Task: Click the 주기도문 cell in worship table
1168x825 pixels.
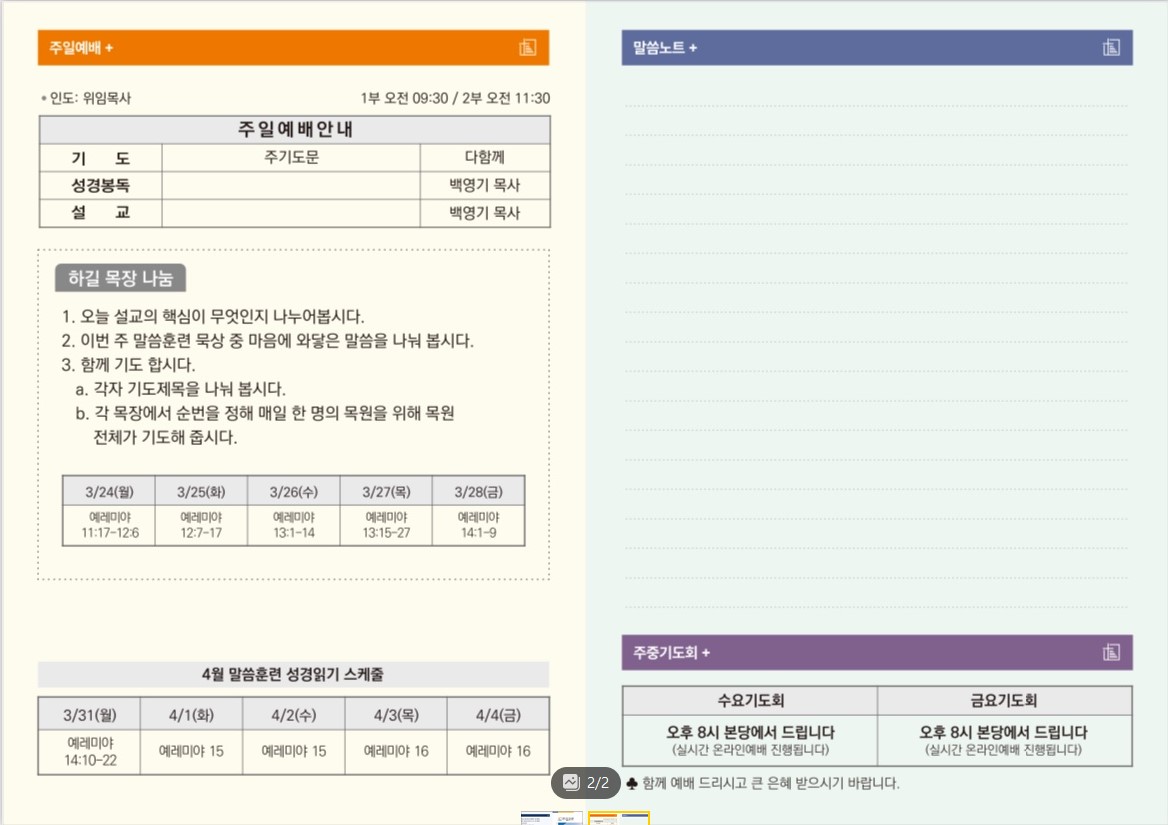Action: 291,157
